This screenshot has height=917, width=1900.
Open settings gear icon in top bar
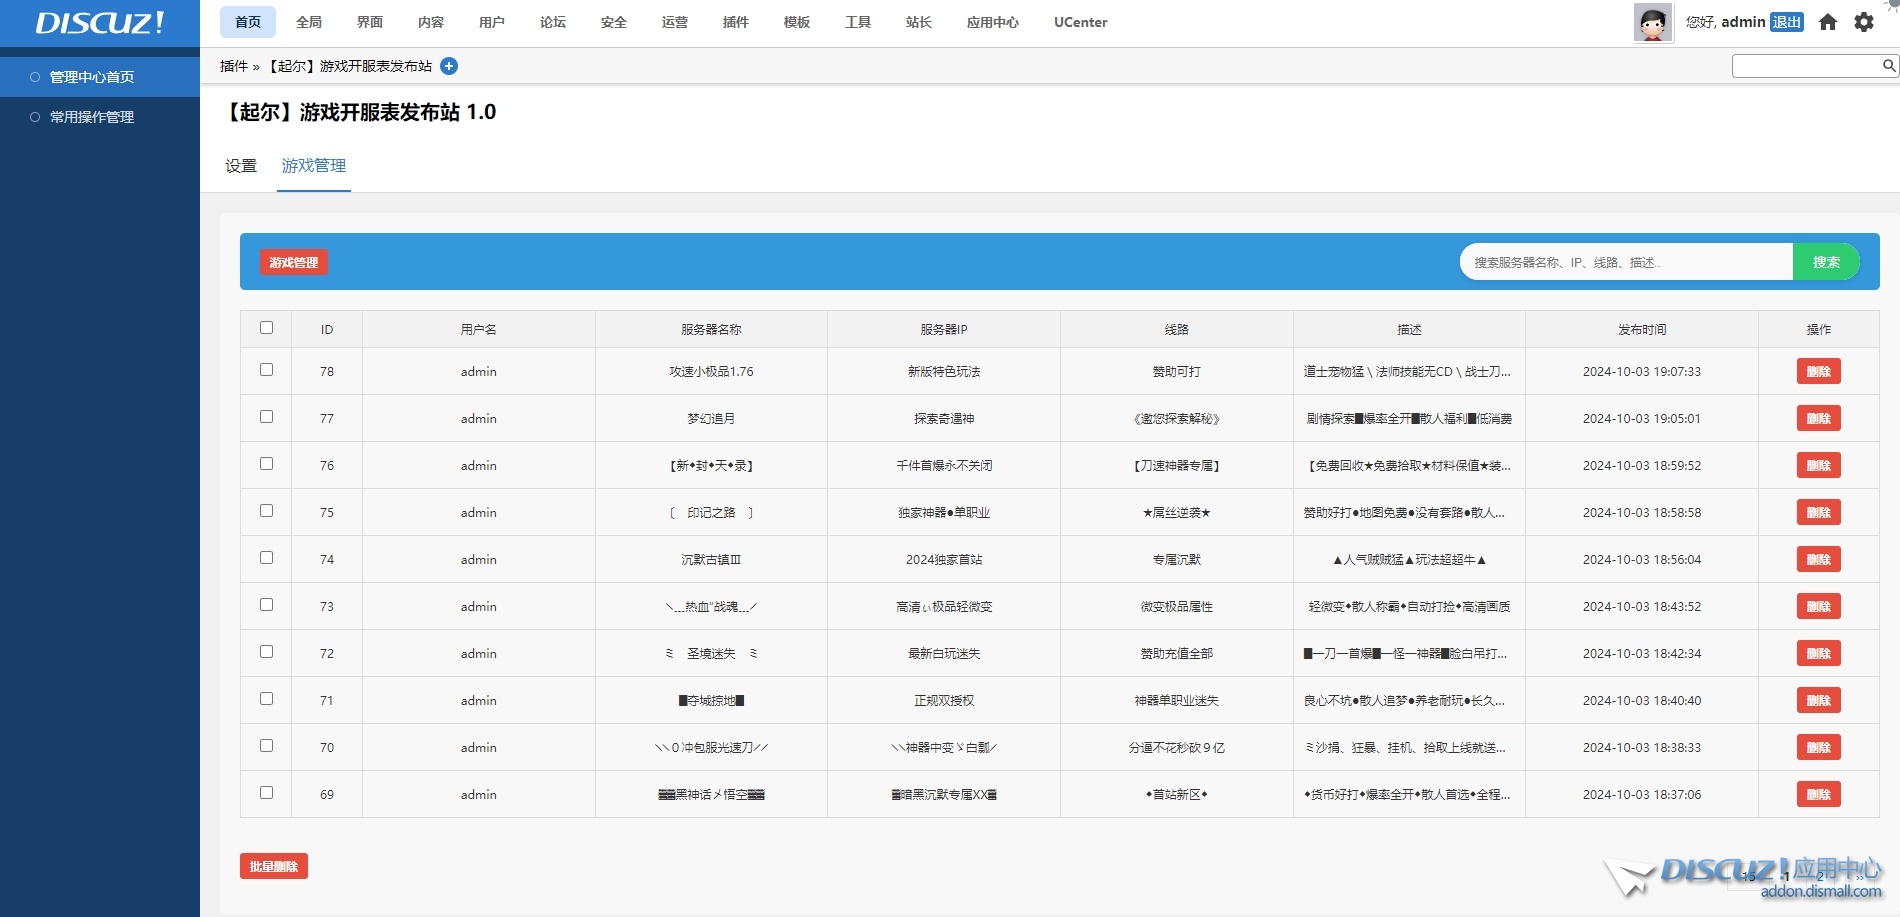[1864, 22]
